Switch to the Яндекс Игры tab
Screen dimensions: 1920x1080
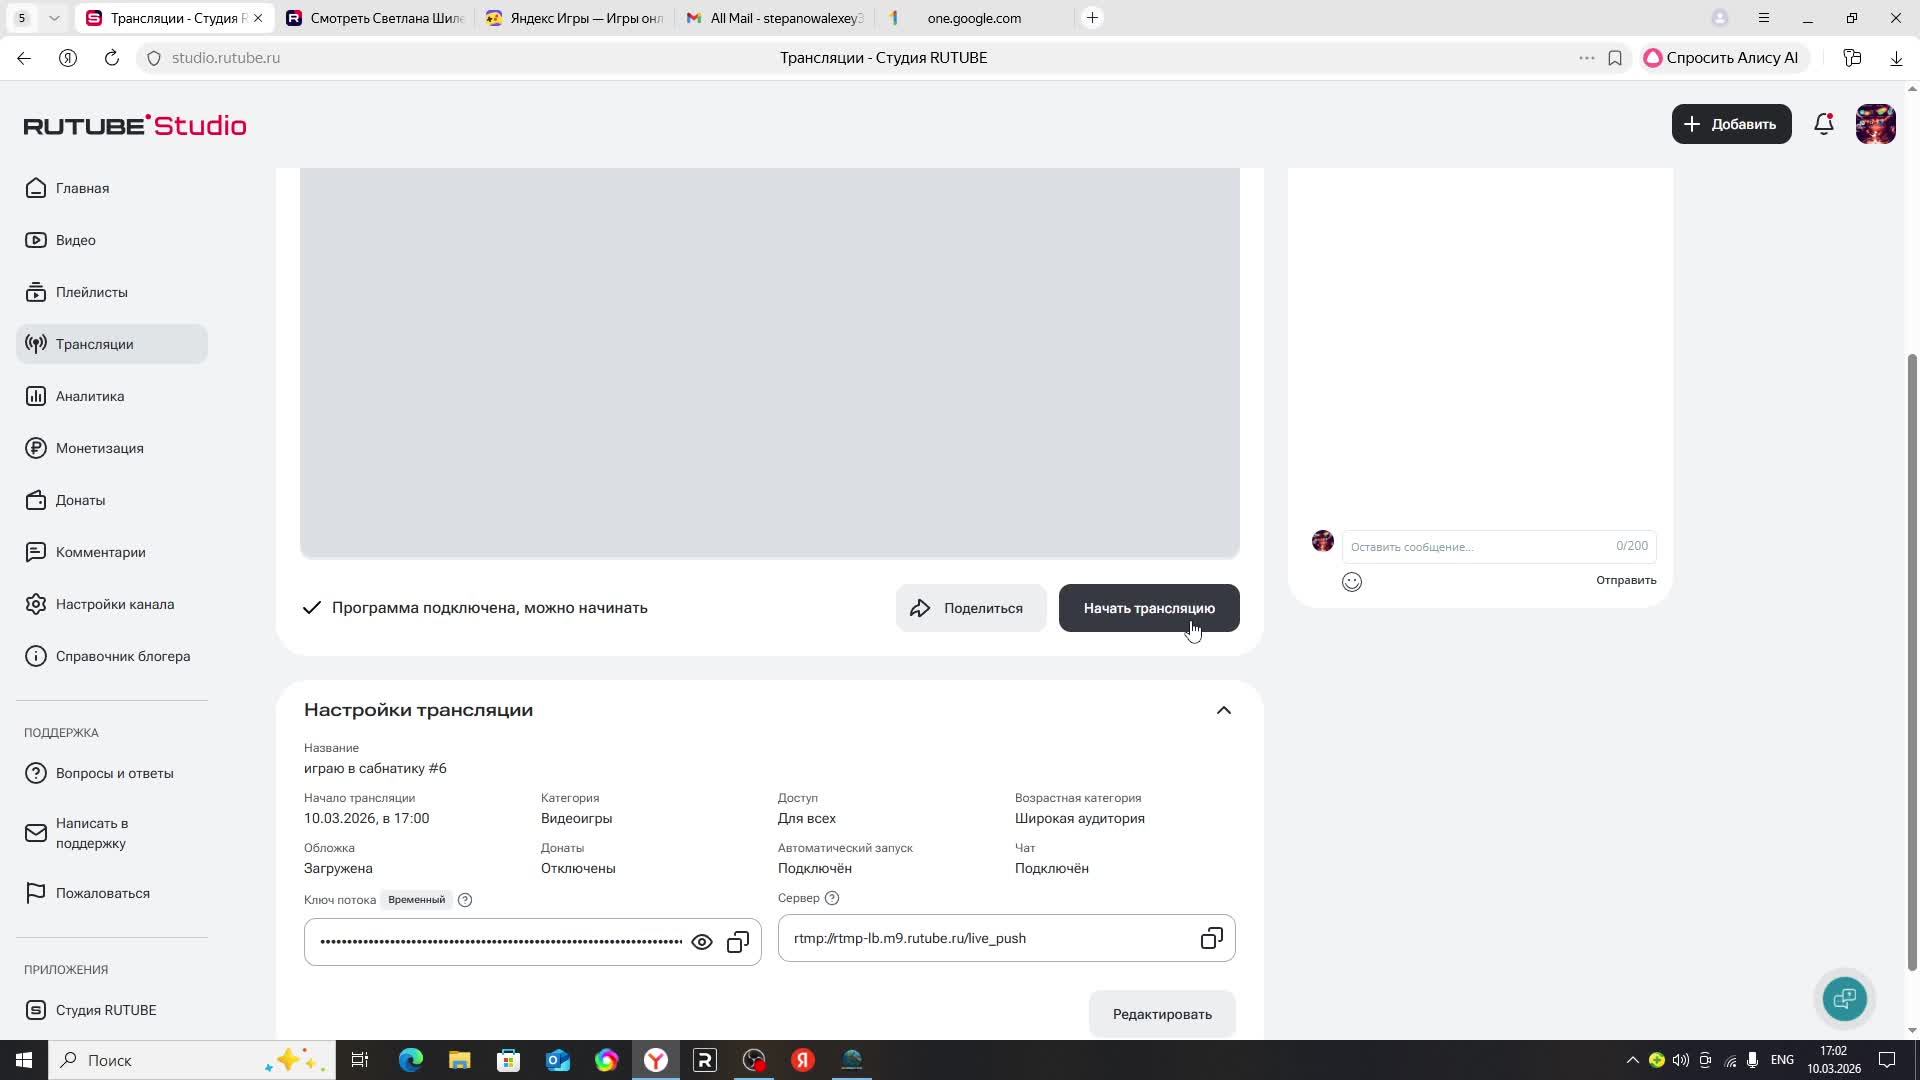pyautogui.click(x=575, y=18)
